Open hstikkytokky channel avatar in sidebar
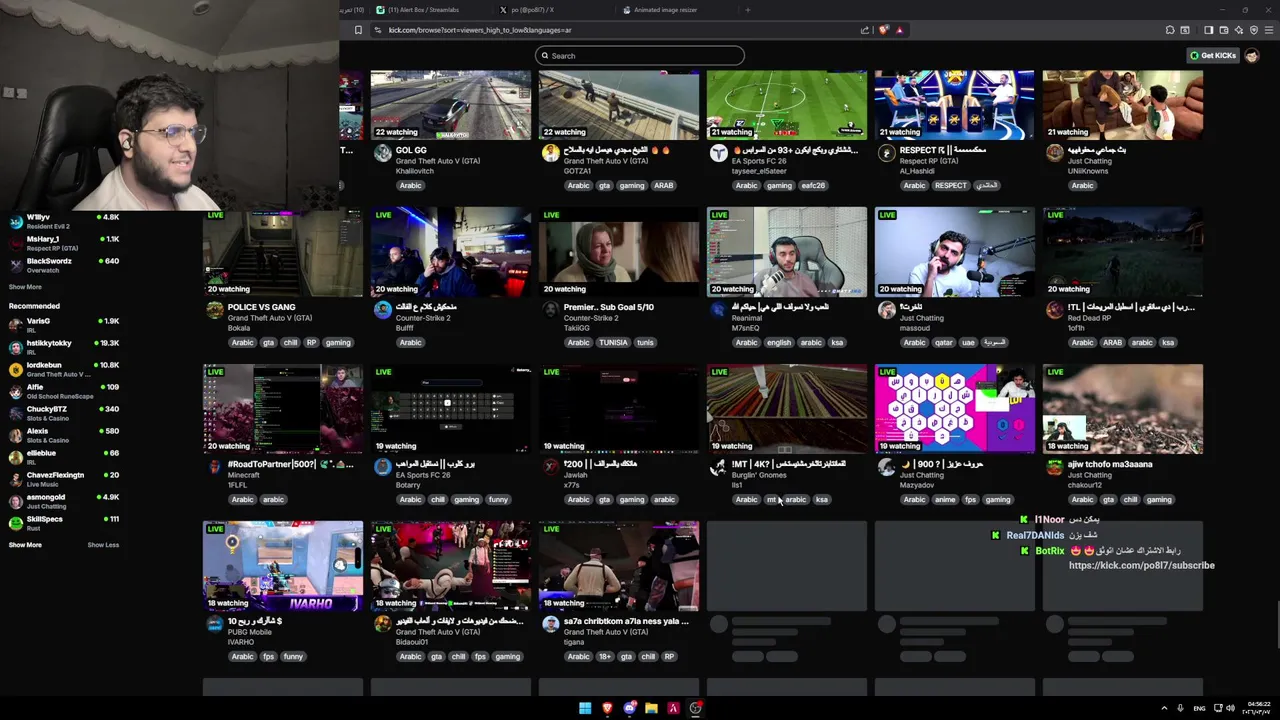1280x720 pixels. [x=15, y=347]
